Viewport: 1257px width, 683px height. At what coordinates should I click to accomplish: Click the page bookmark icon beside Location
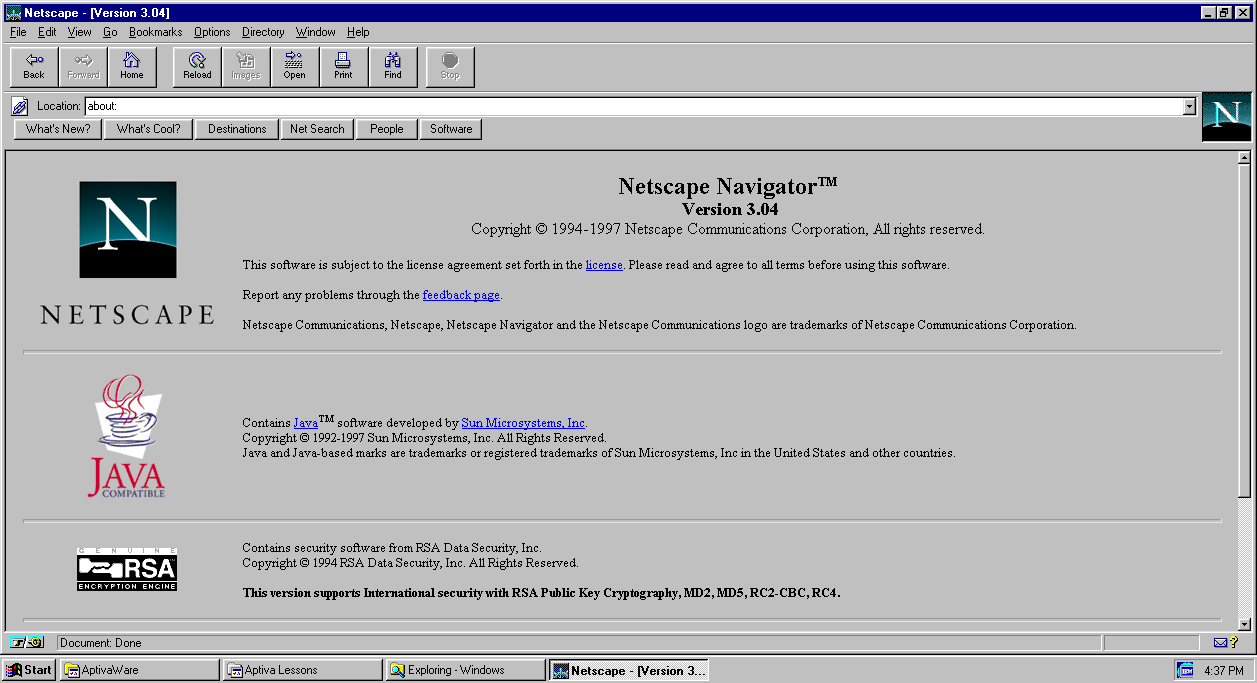coord(20,106)
